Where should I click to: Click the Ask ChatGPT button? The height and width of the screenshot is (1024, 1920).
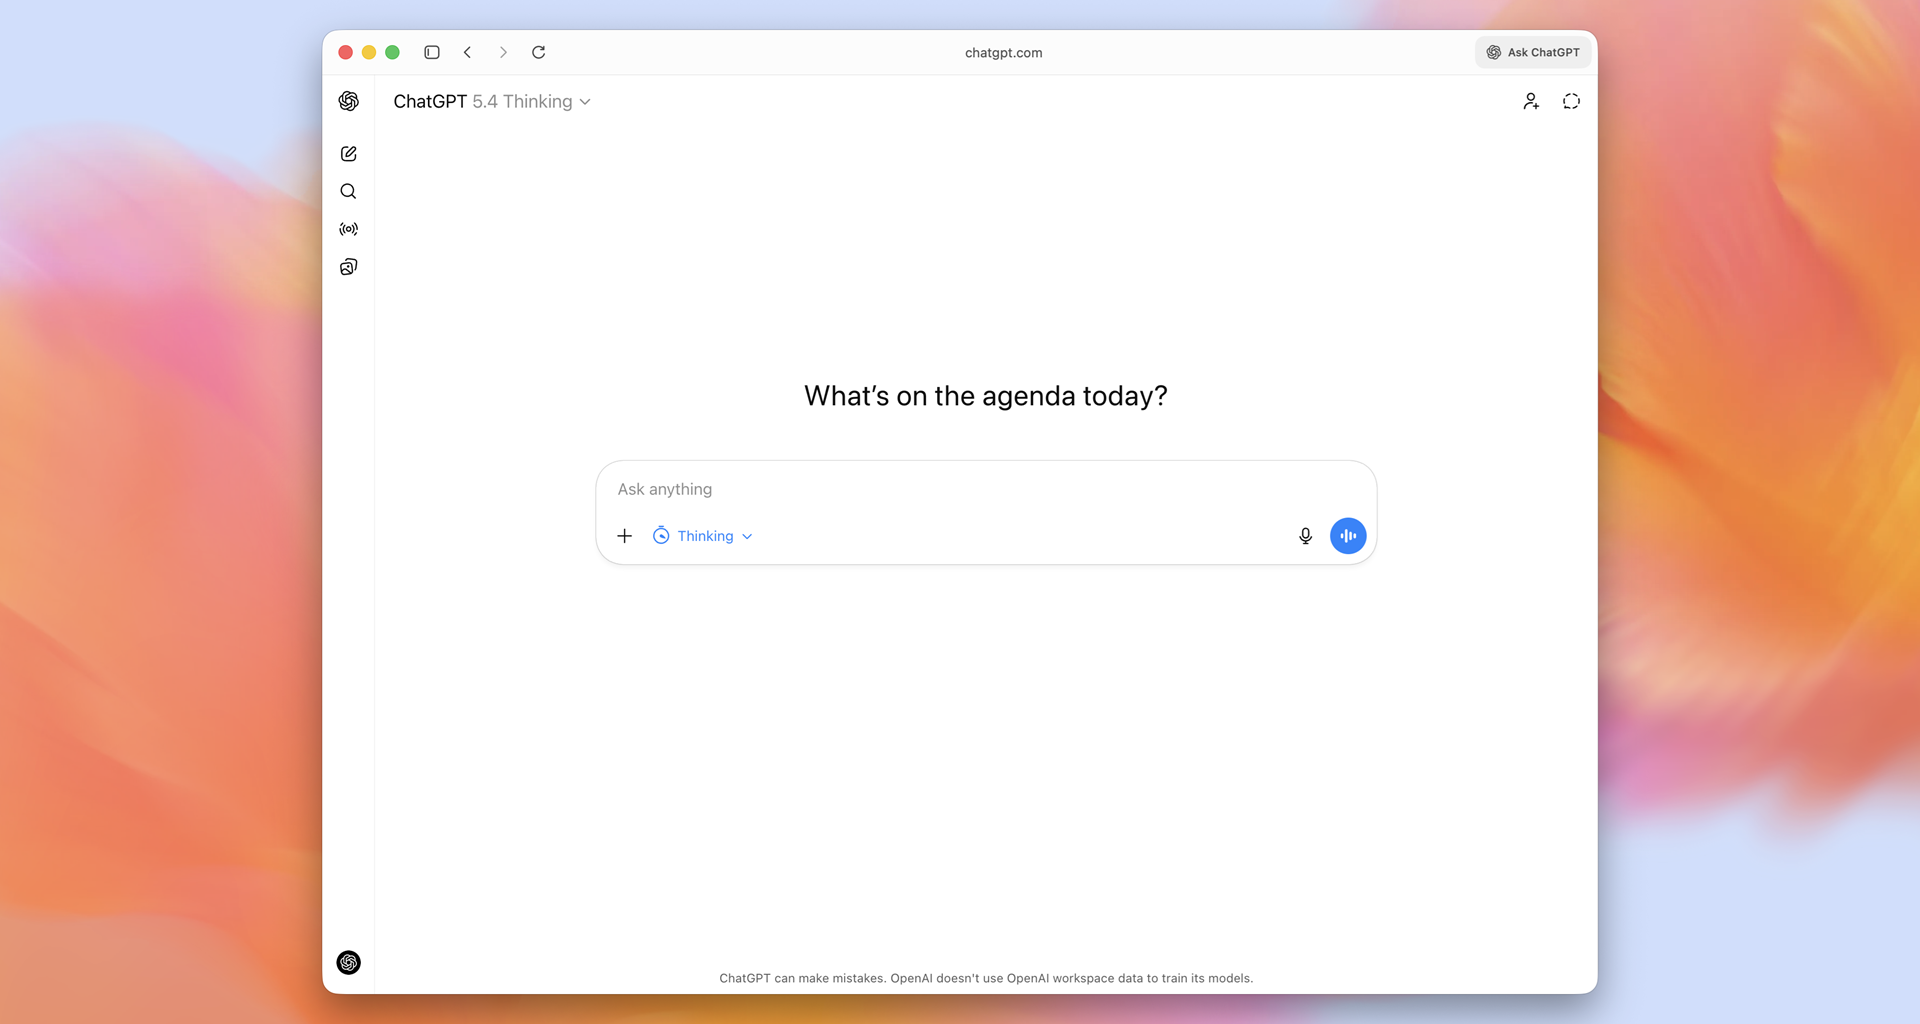pos(1532,52)
